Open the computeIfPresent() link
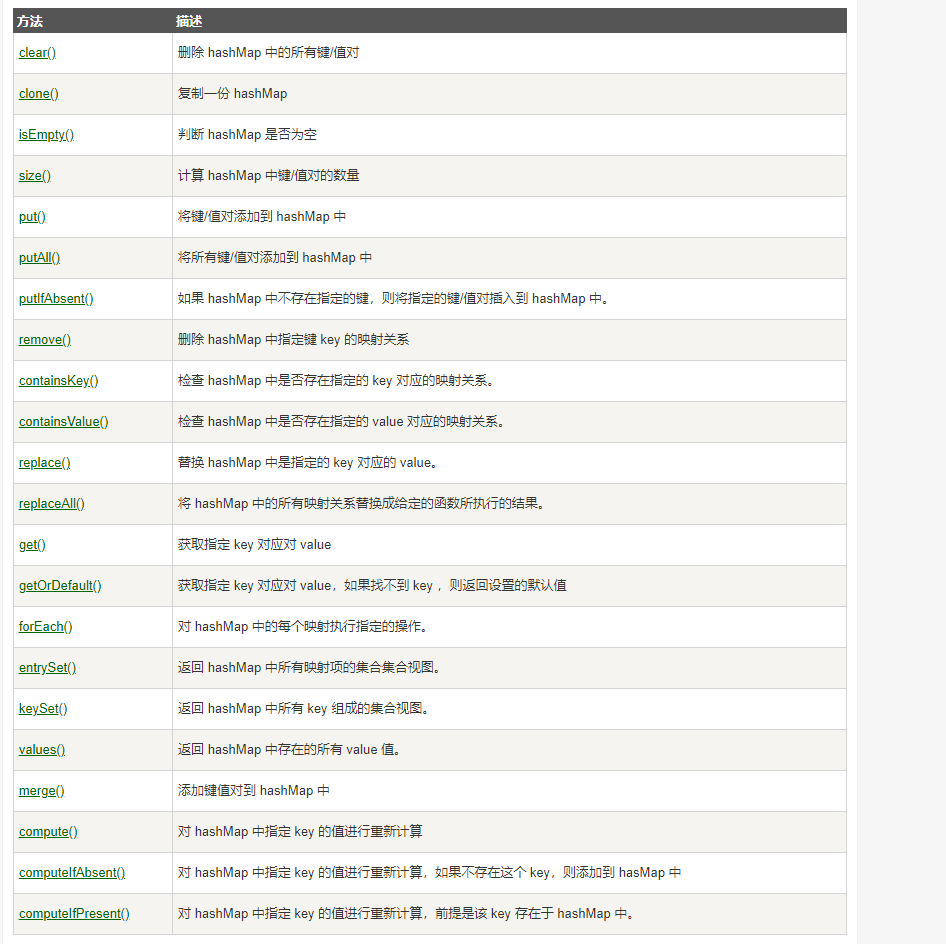 74,914
